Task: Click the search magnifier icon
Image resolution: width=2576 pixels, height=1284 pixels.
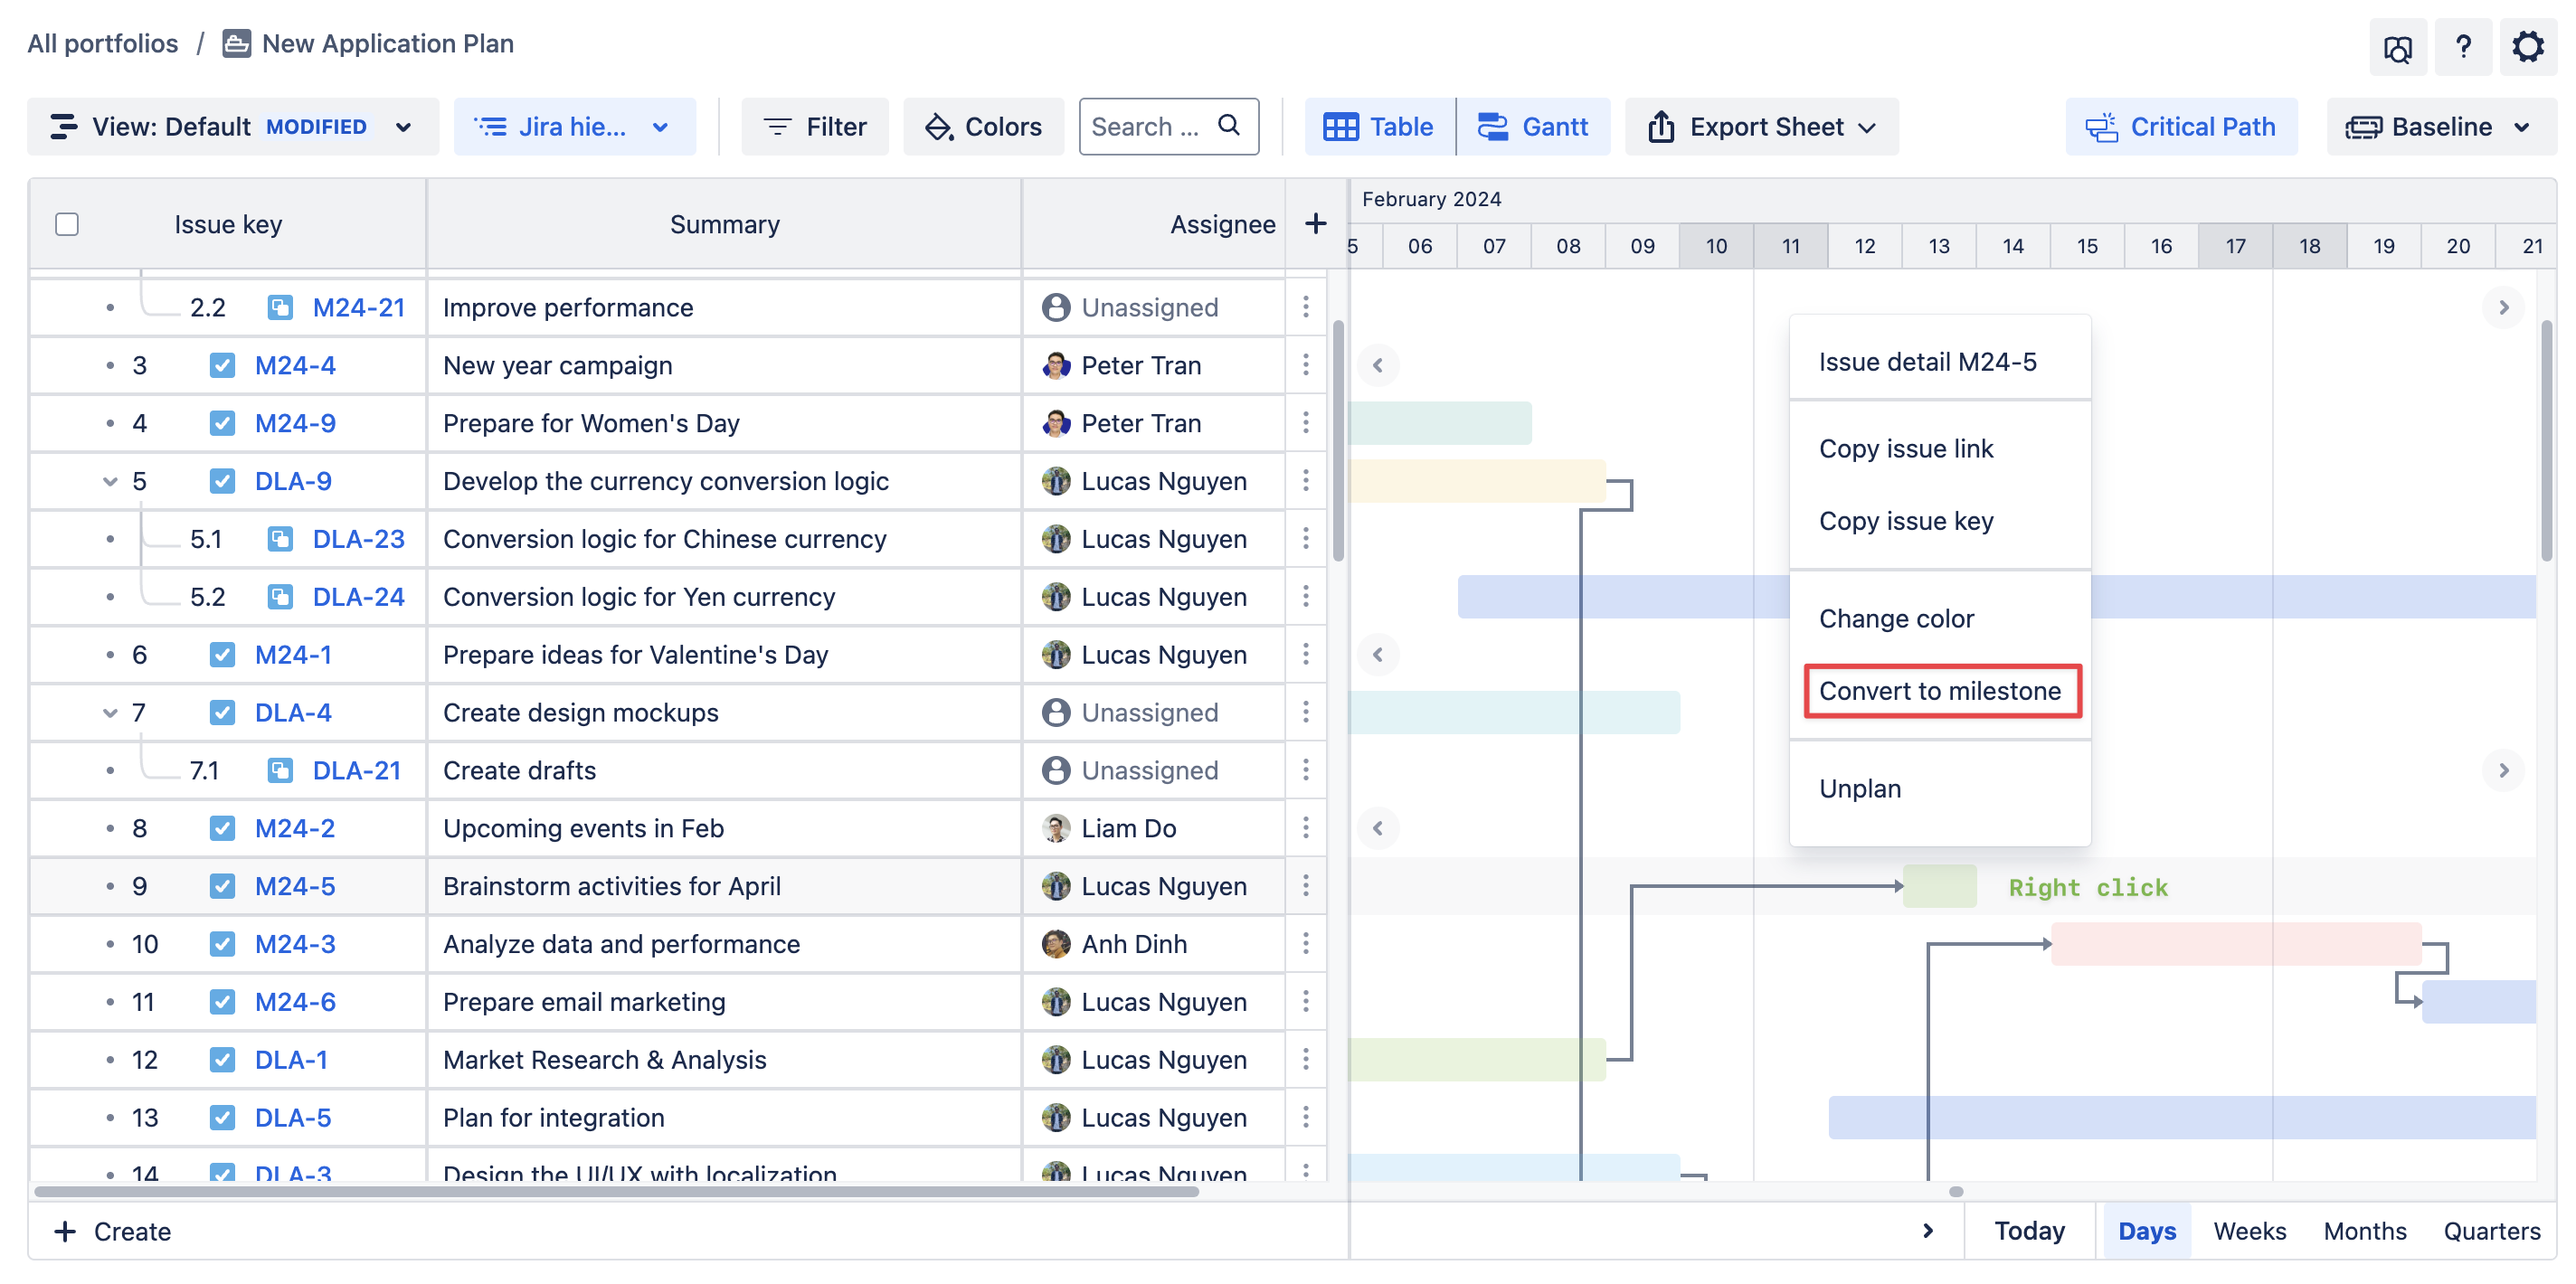Action: click(1229, 126)
